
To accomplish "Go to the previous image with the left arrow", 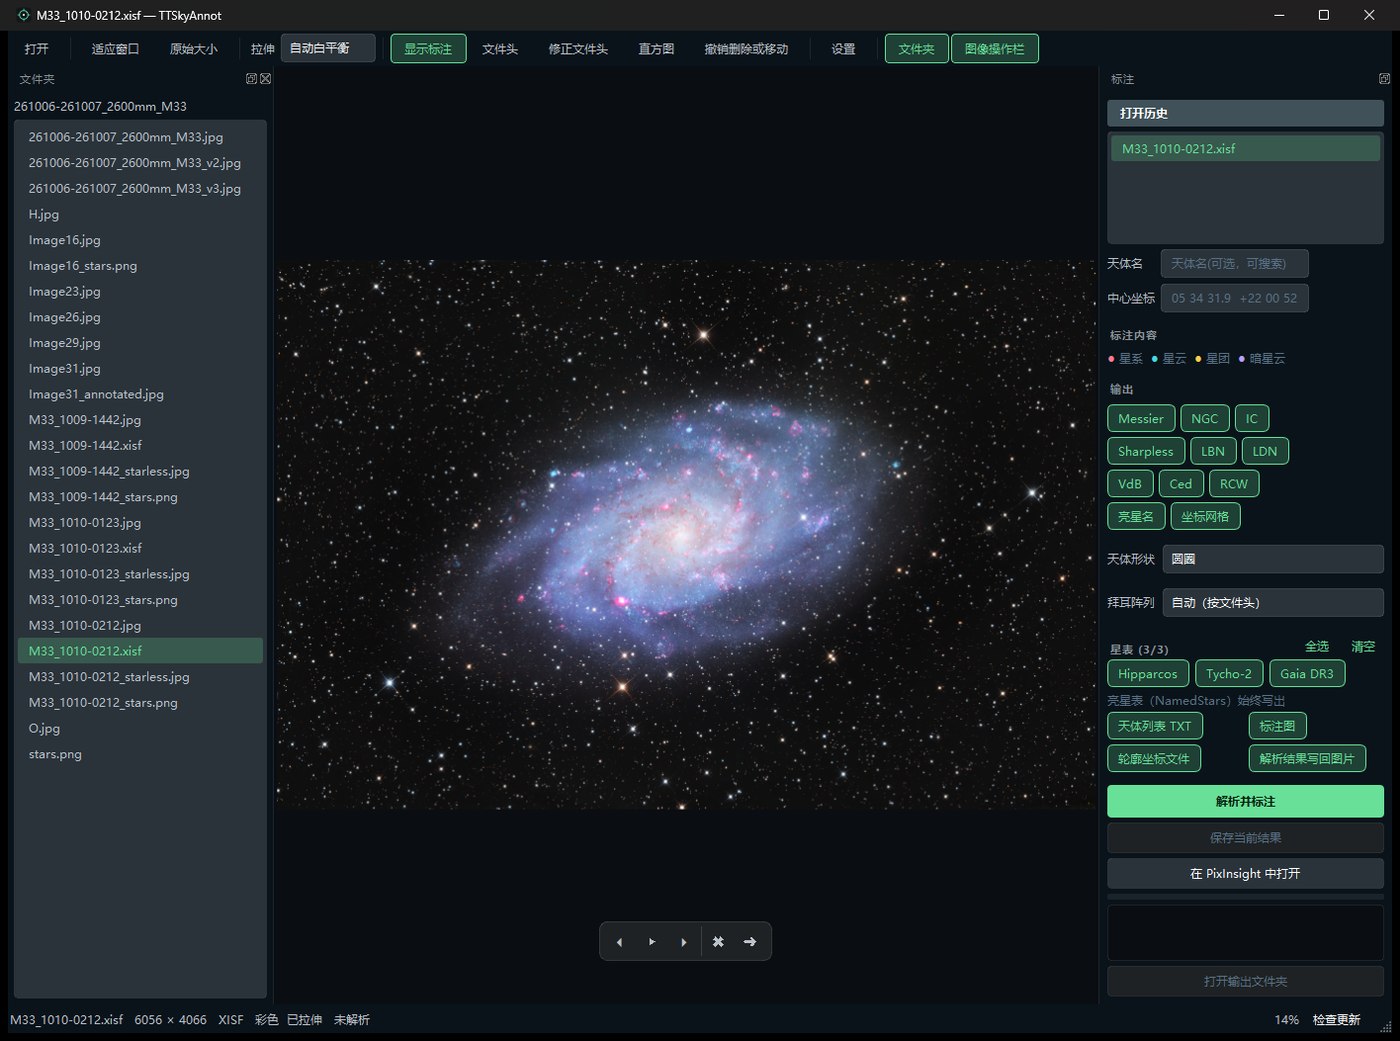I will click(619, 942).
